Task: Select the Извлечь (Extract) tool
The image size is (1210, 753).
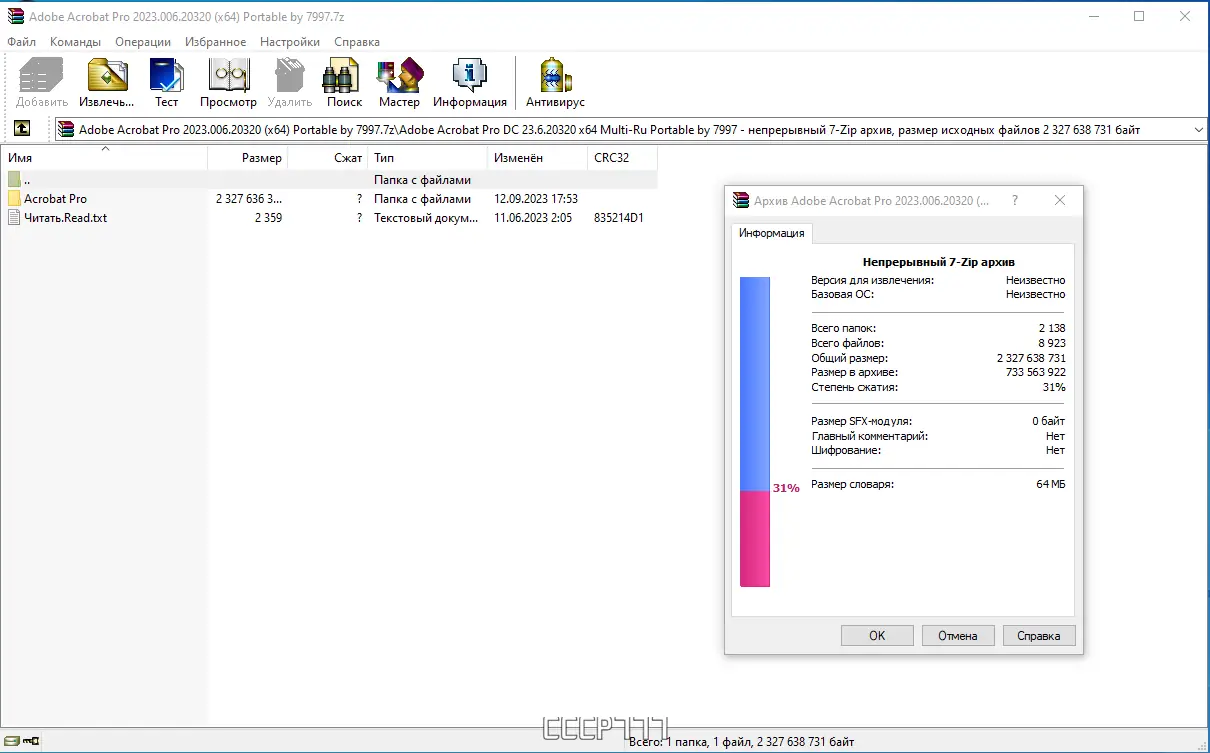Action: pos(106,82)
